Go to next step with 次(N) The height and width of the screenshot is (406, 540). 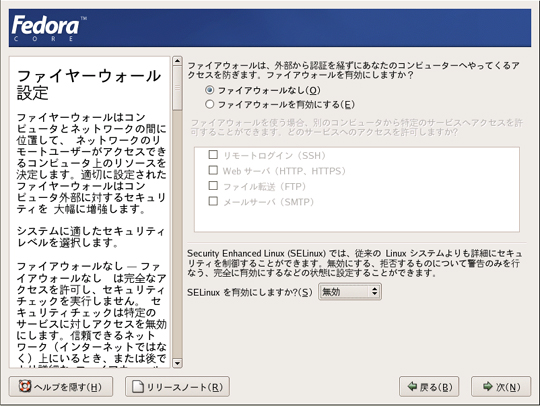point(501,387)
